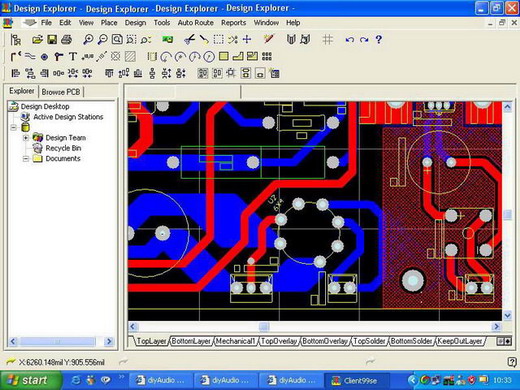Viewport: 520px width, 390px height.
Task: Switch to the Browse PCB tab
Action: (61, 92)
